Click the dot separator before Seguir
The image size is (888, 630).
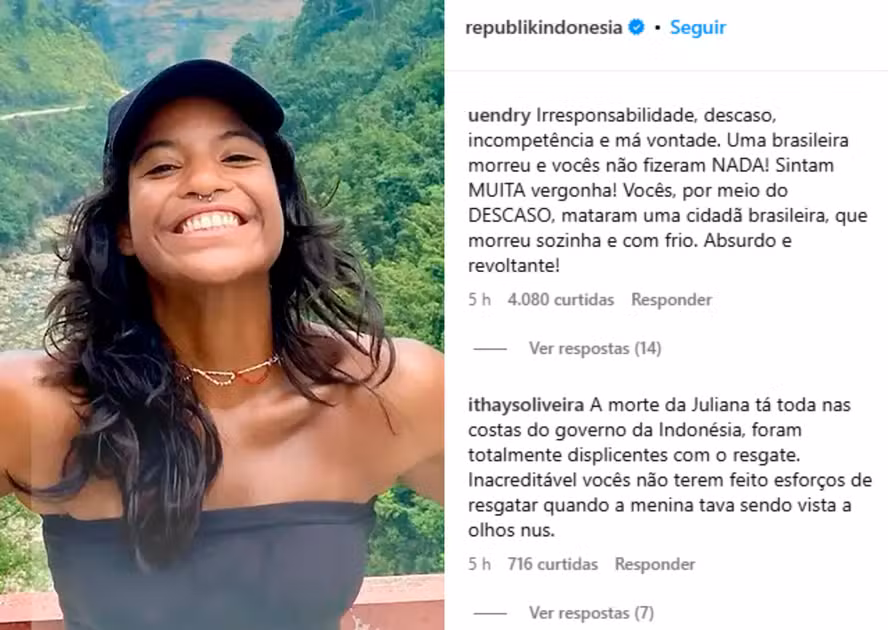point(657,28)
